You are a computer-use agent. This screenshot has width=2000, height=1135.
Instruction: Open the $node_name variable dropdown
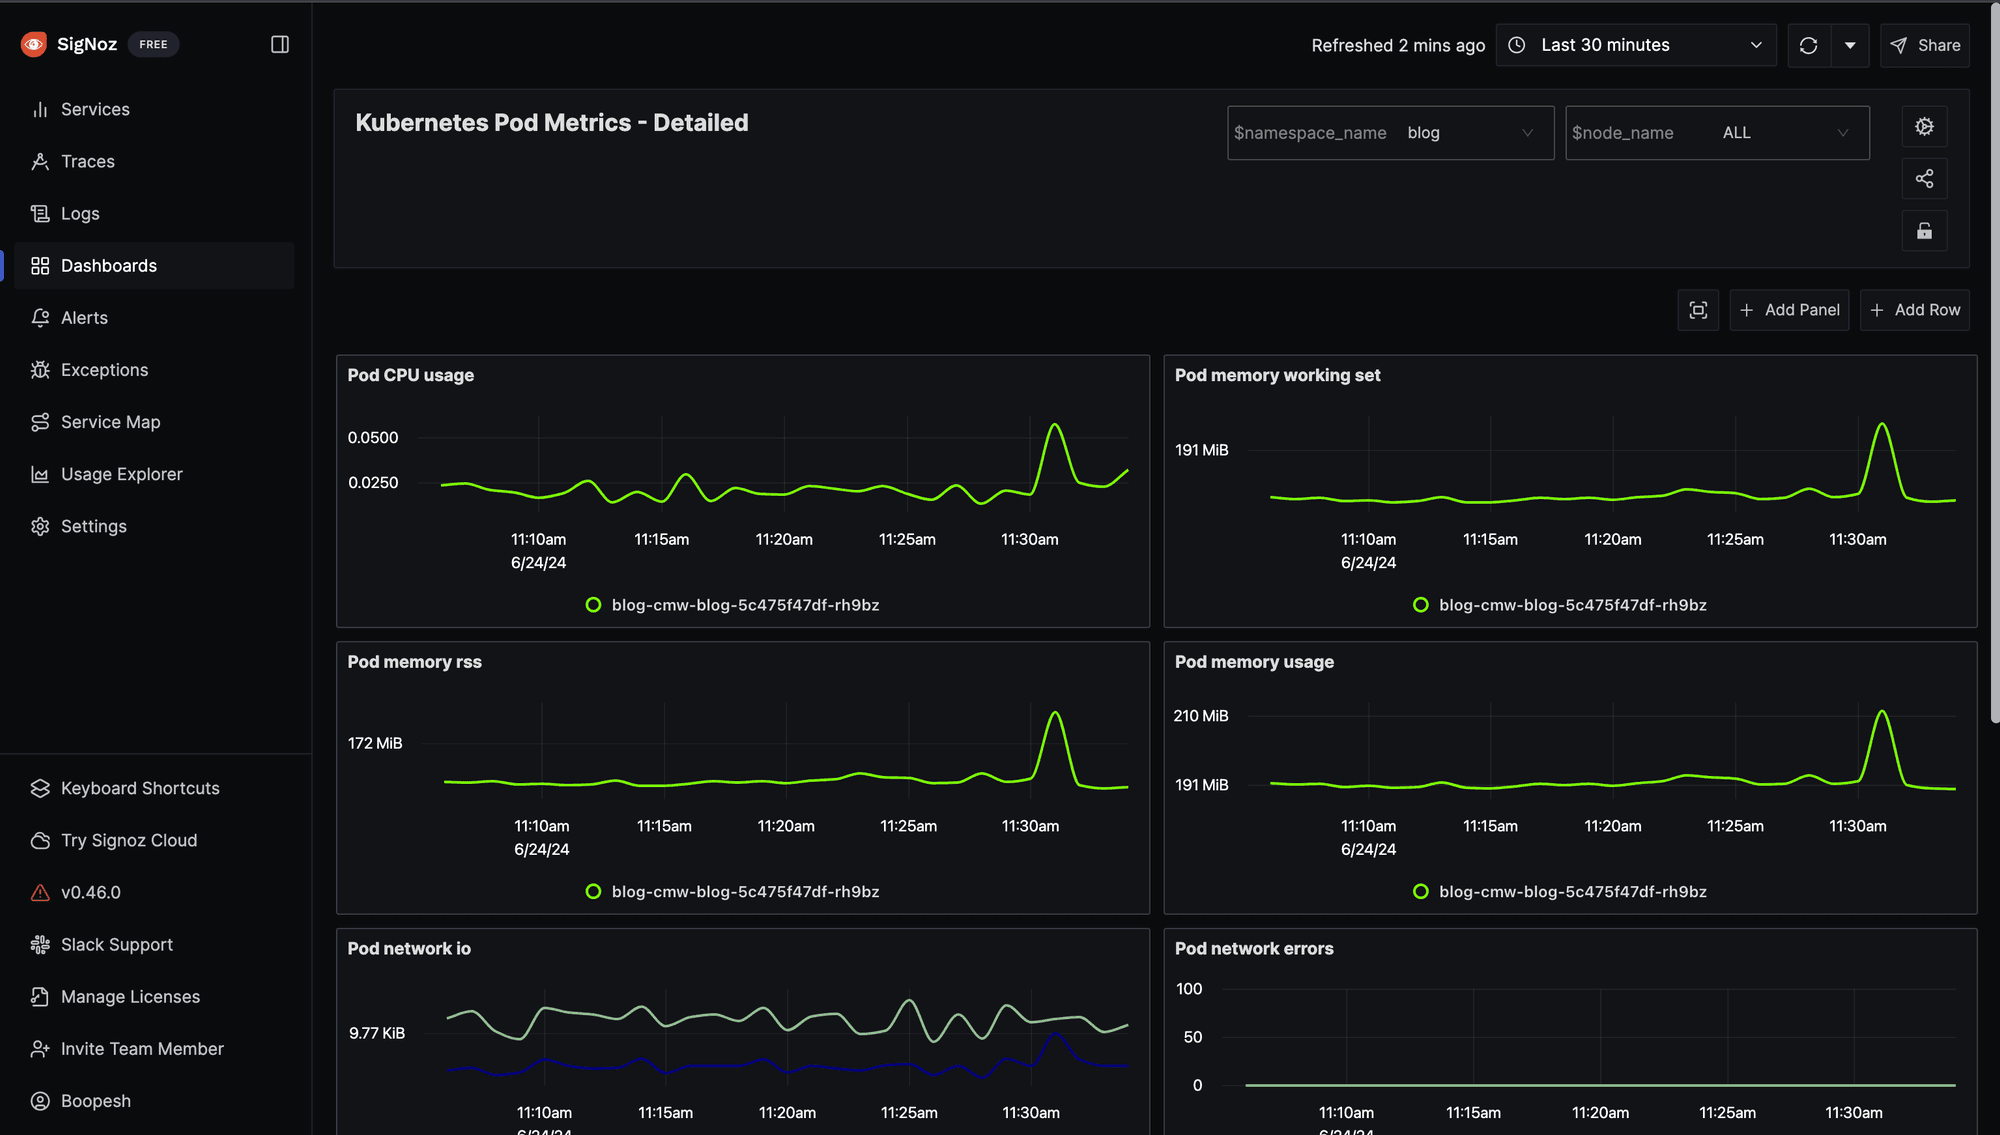pyautogui.click(x=1717, y=132)
